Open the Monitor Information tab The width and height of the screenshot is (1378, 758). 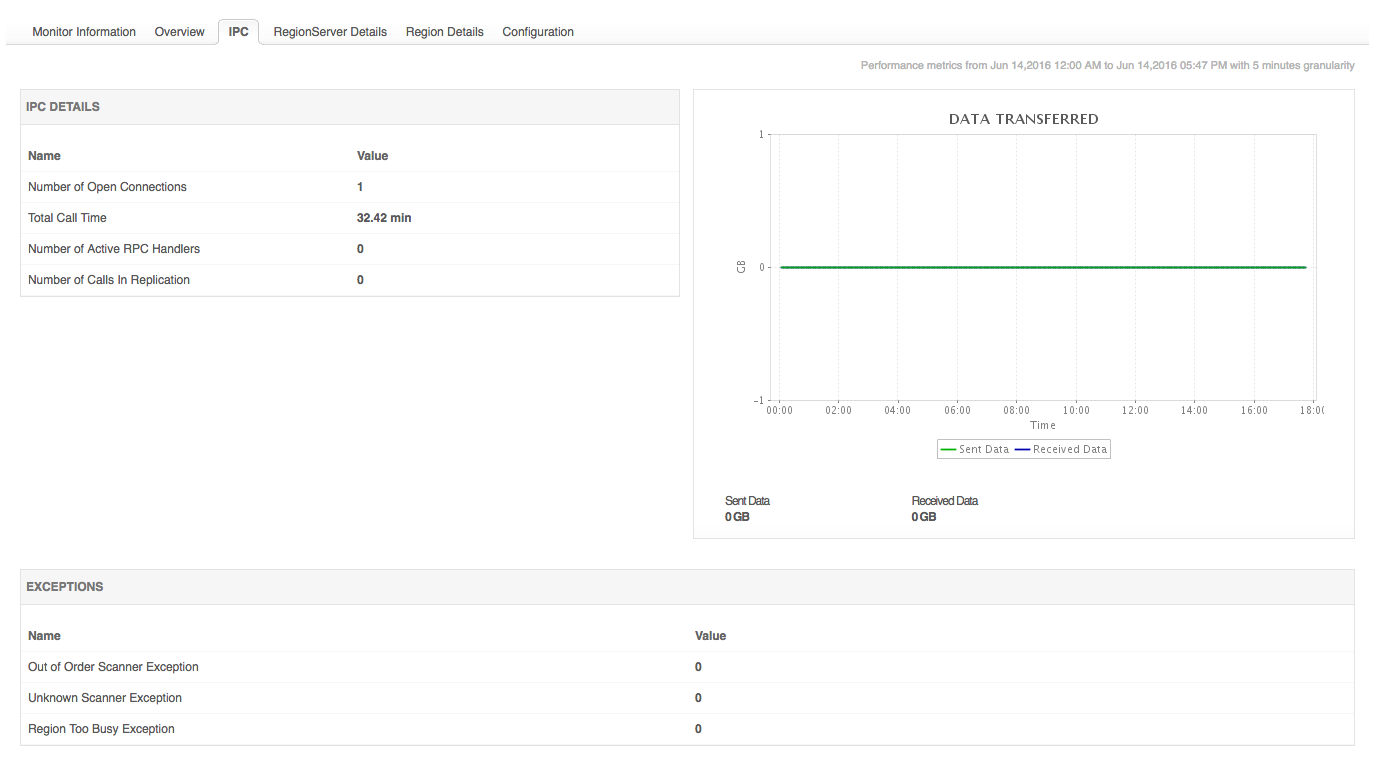coord(84,32)
